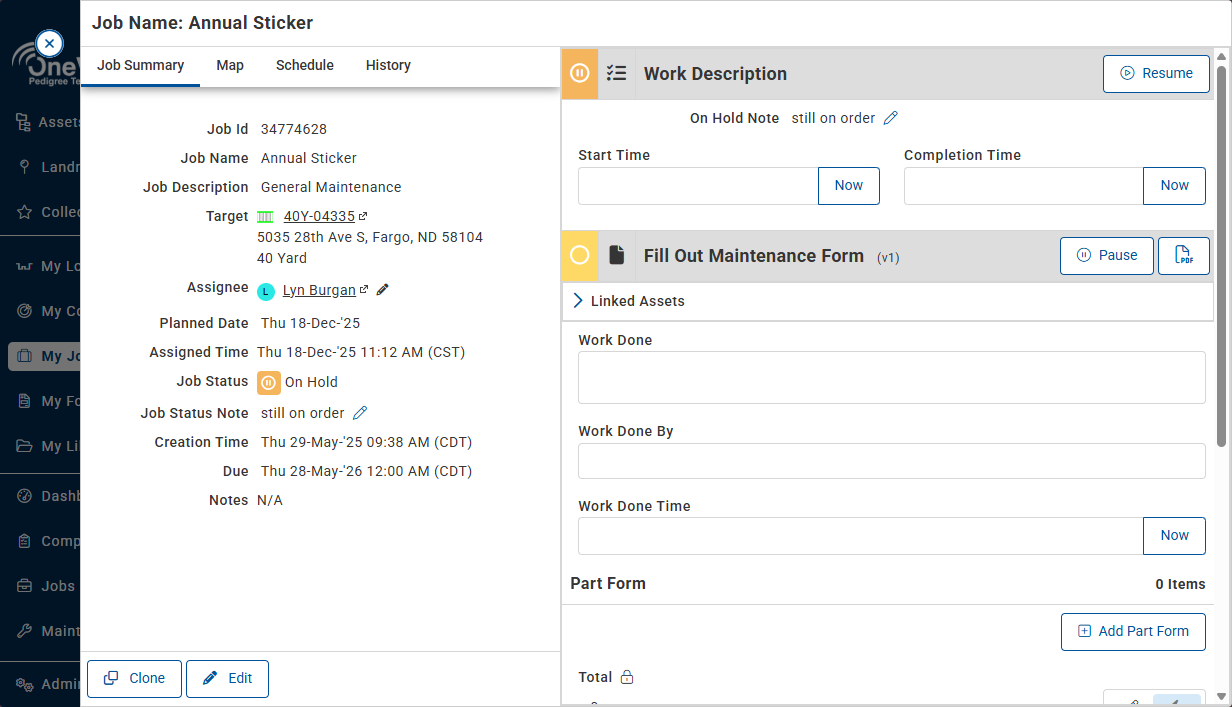Close the job panel with the X button
Image resolution: width=1232 pixels, height=707 pixels.
[49, 44]
